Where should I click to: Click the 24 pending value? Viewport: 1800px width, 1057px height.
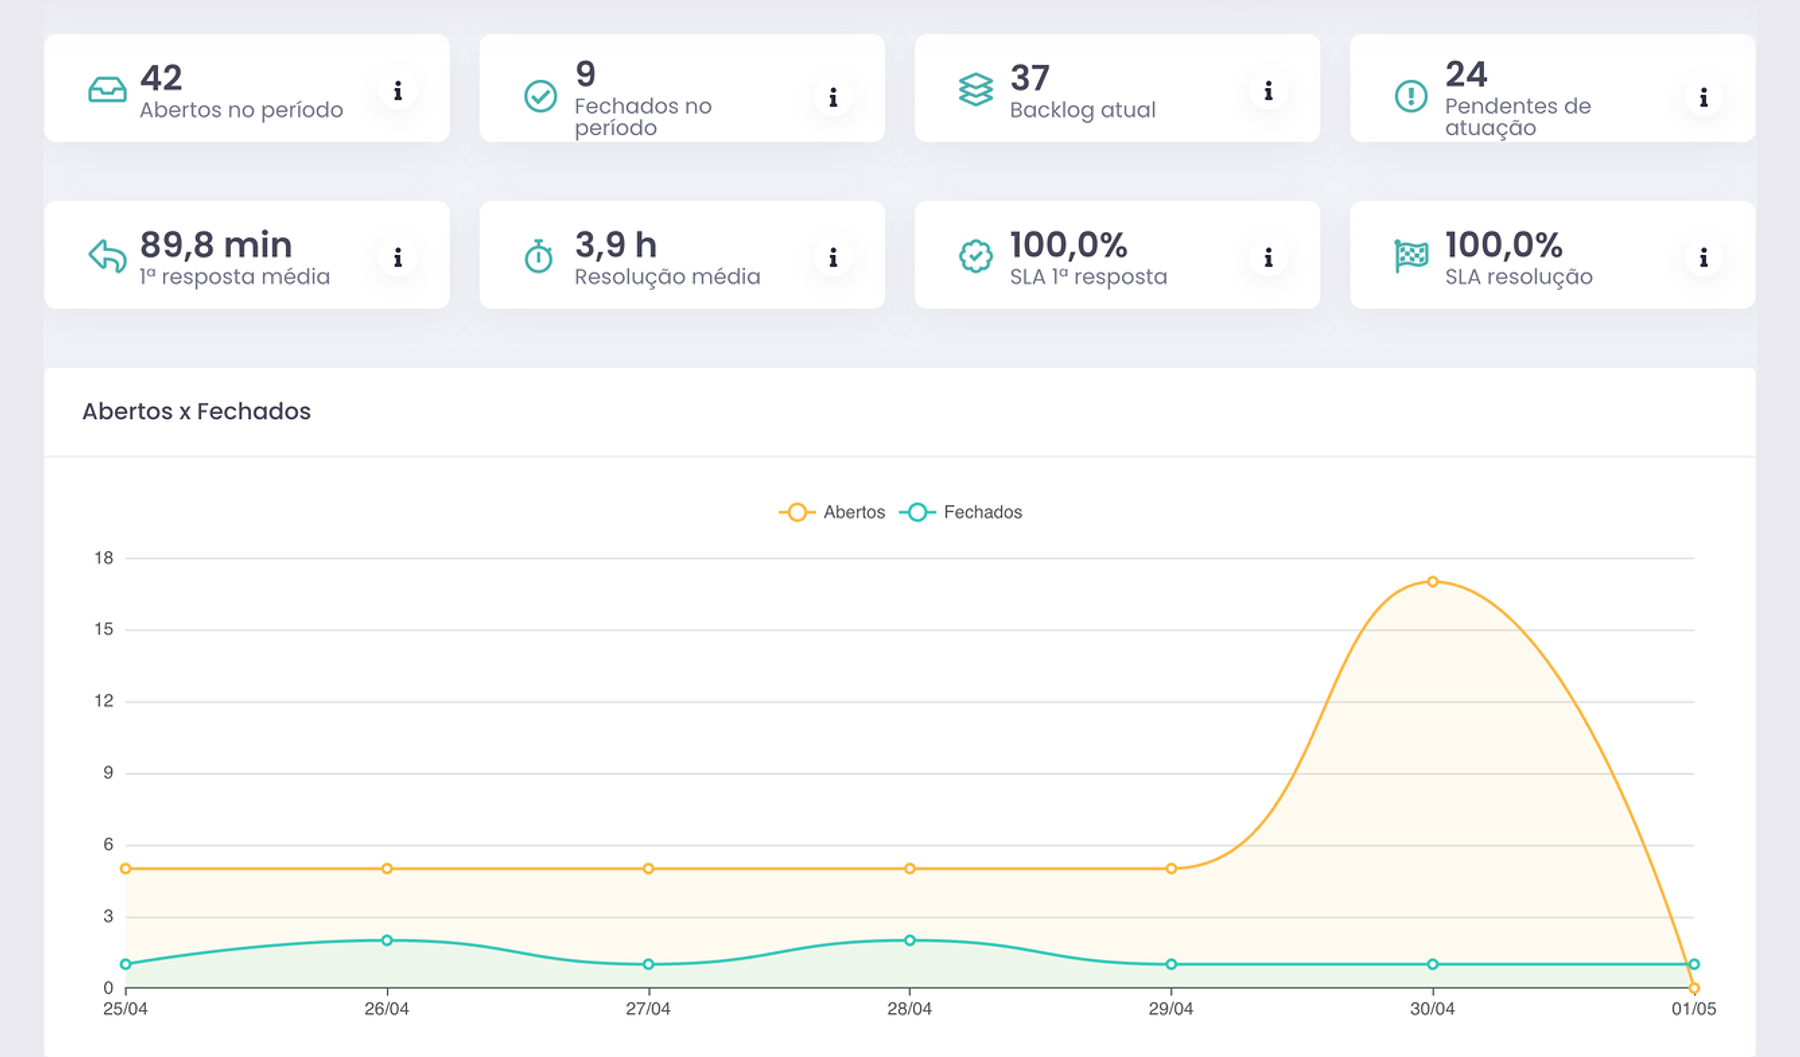coord(1466,74)
